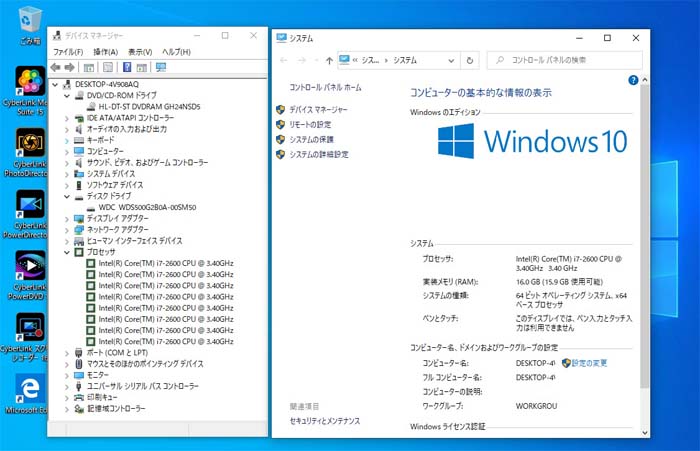This screenshot has width=700, height=451.
Task: Open ヘルプ(H) menu in Device Manager
Action: (x=176, y=52)
